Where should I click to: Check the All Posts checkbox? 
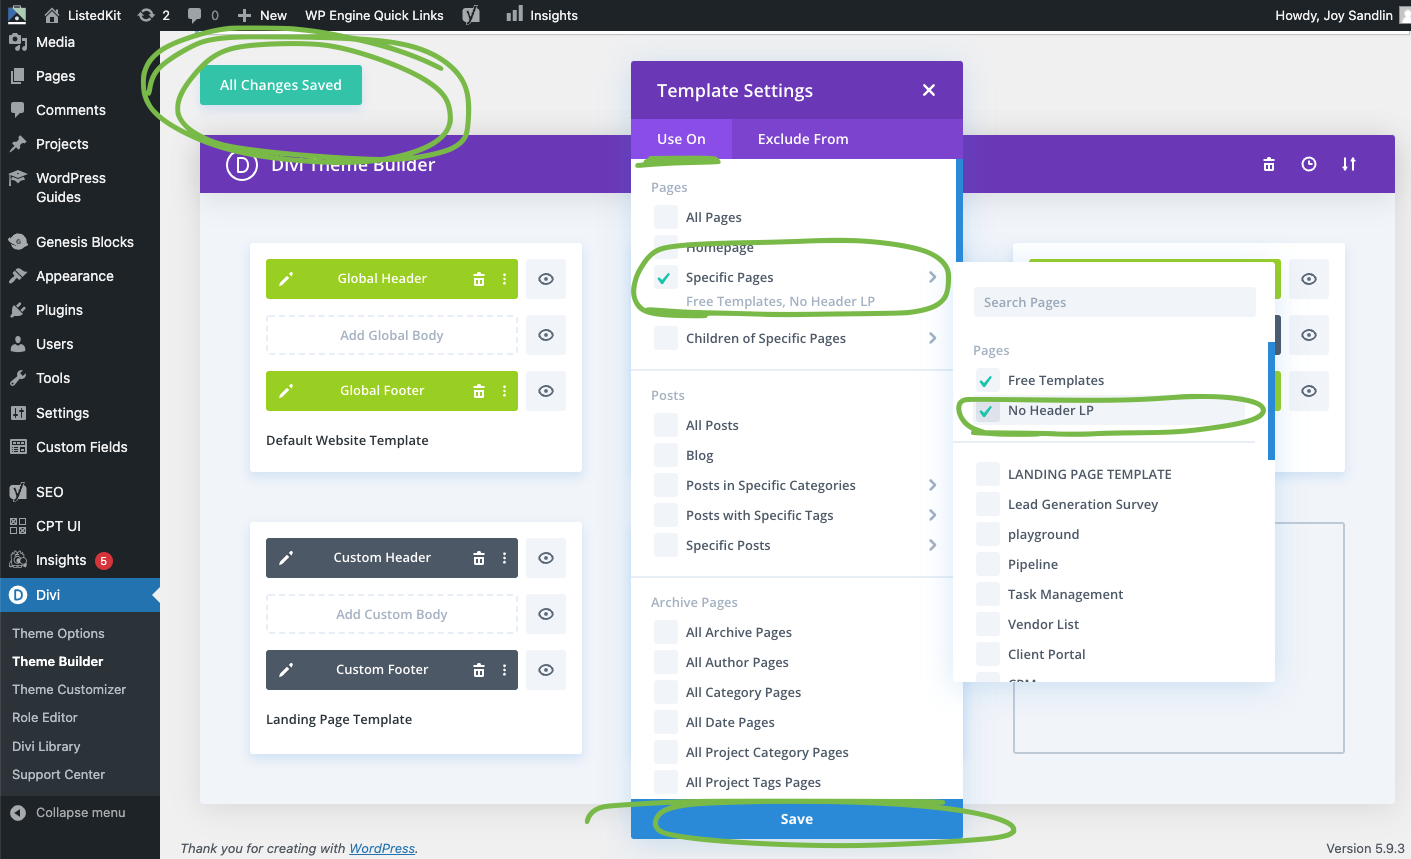click(665, 425)
